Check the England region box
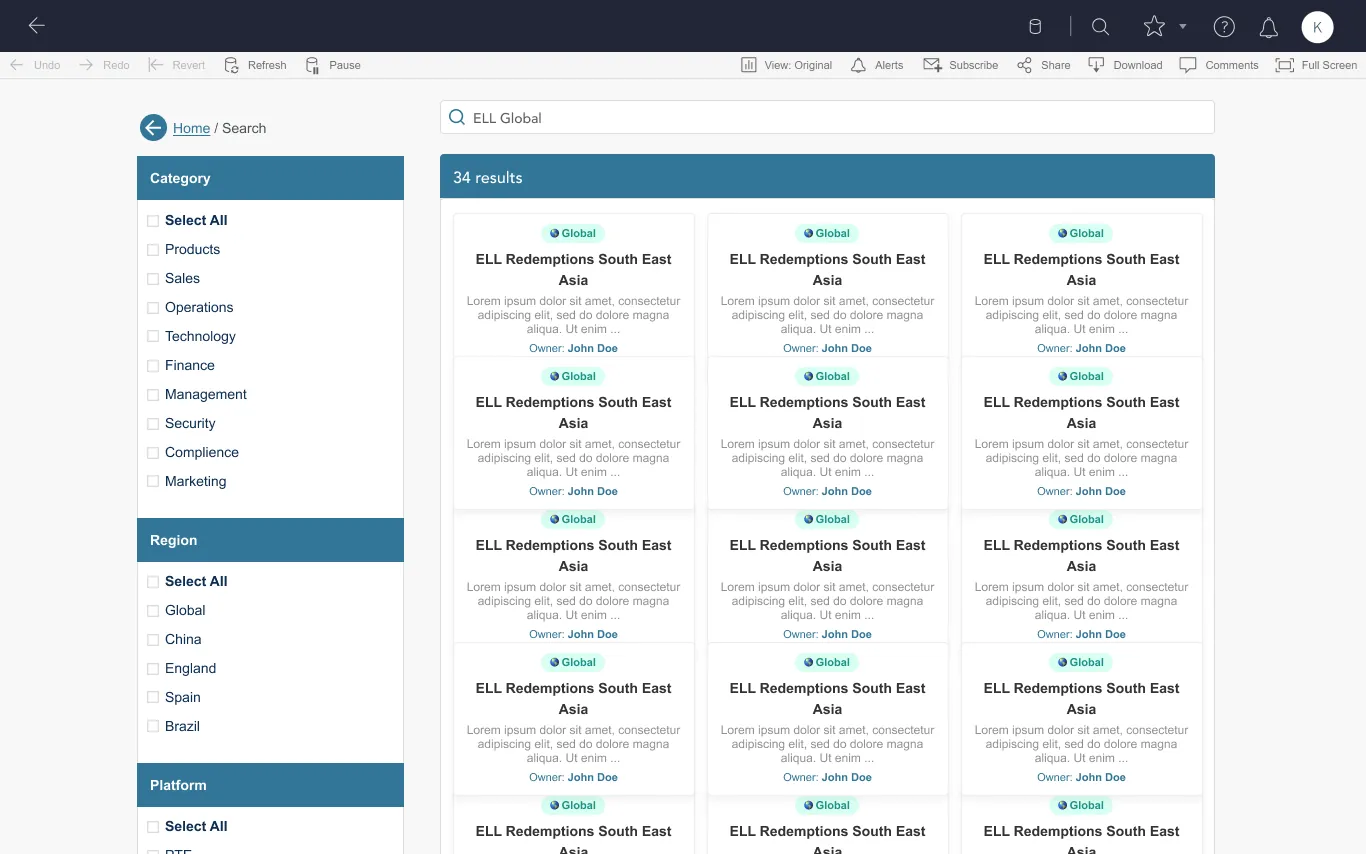The image size is (1366, 854). (153, 668)
